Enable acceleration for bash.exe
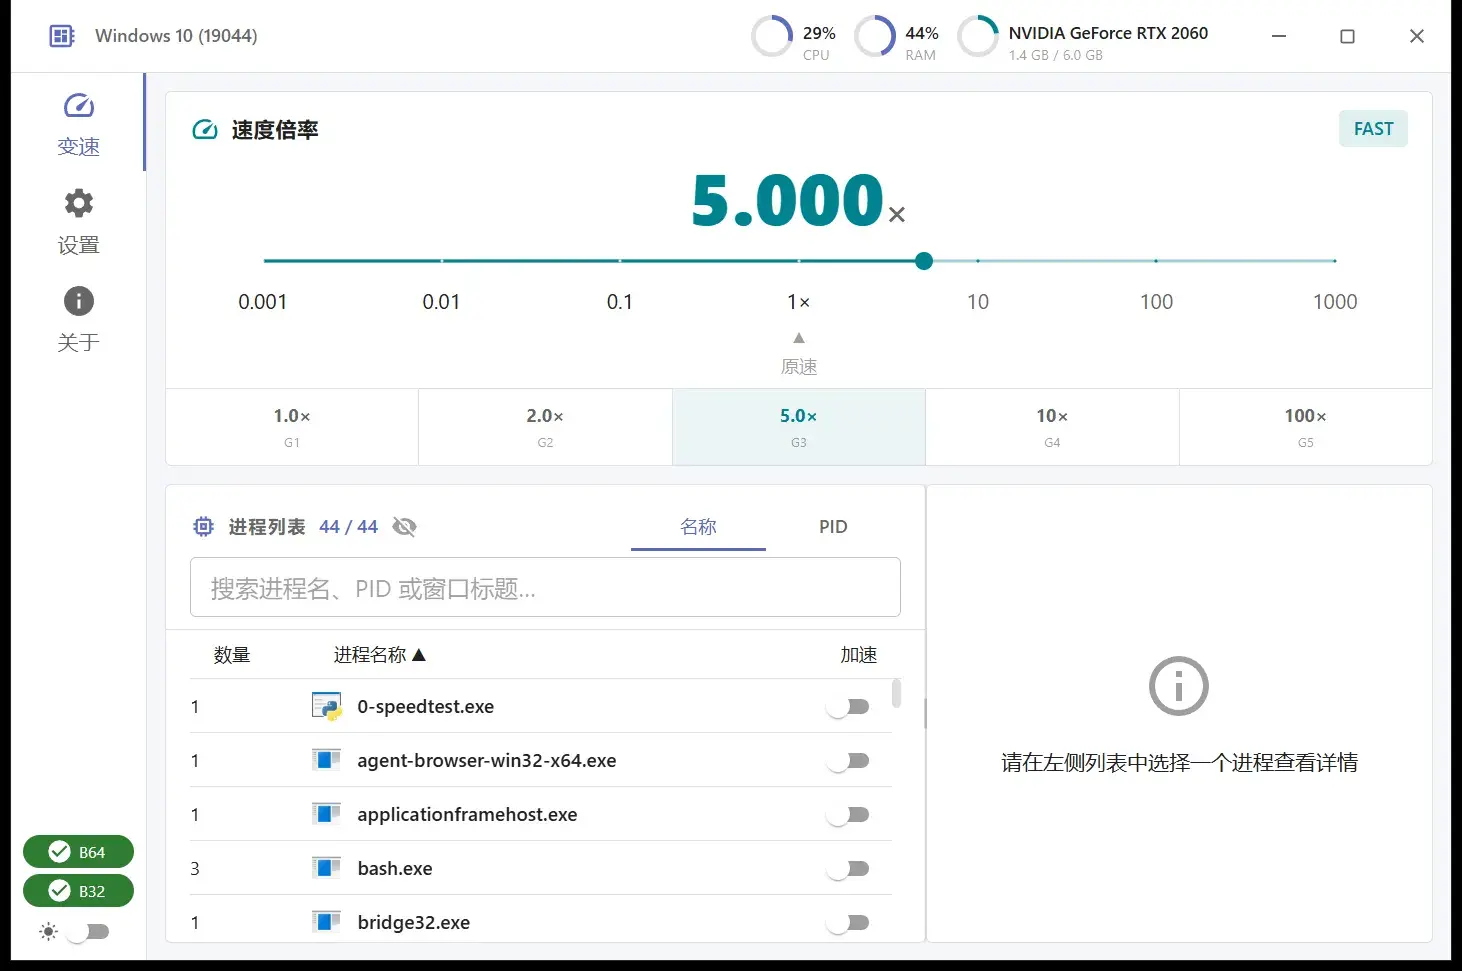This screenshot has height=971, width=1462. [848, 869]
